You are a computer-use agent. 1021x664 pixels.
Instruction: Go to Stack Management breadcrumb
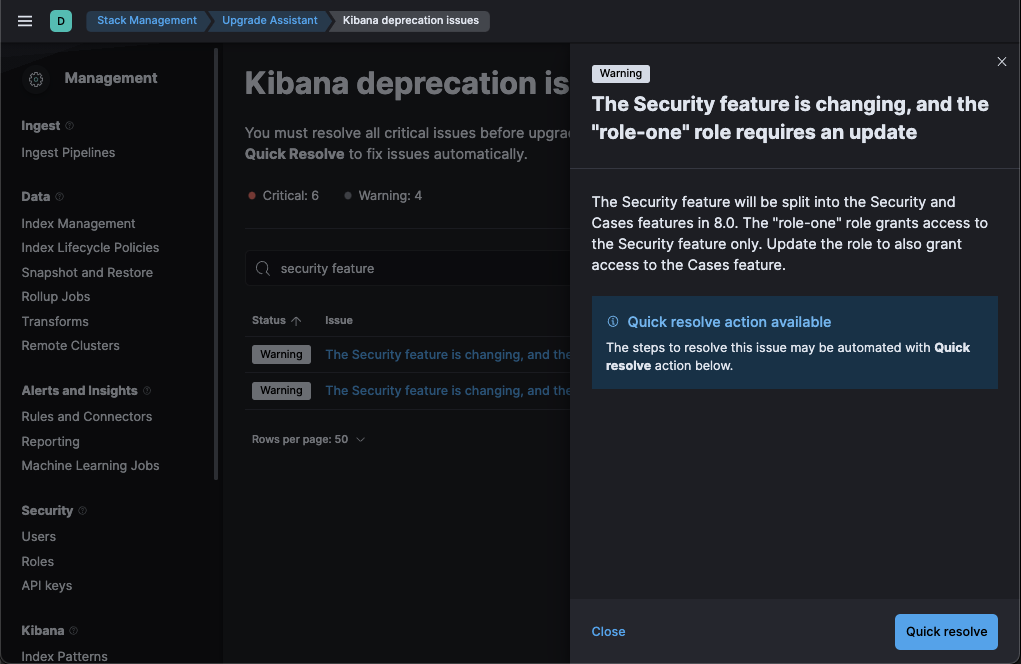(x=146, y=20)
